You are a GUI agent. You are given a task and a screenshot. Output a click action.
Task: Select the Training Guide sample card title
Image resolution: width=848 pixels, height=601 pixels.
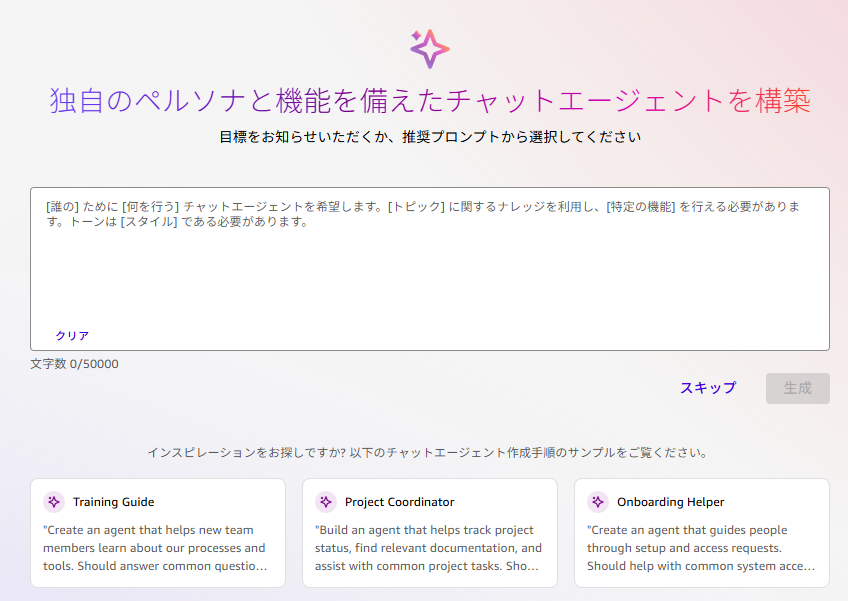click(114, 502)
